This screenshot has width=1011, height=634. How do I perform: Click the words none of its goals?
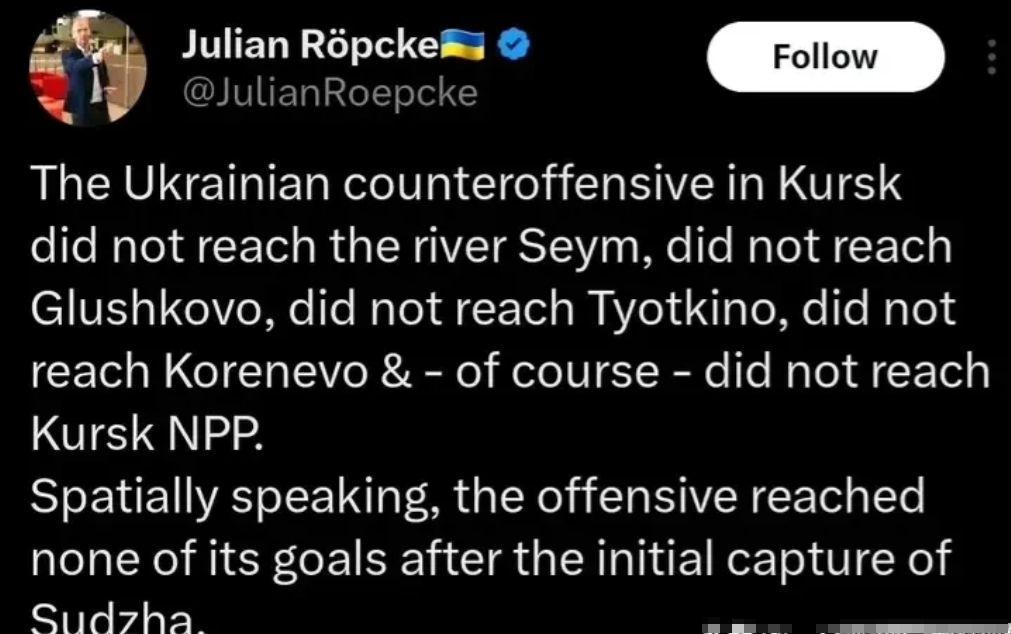pyautogui.click(x=209, y=559)
